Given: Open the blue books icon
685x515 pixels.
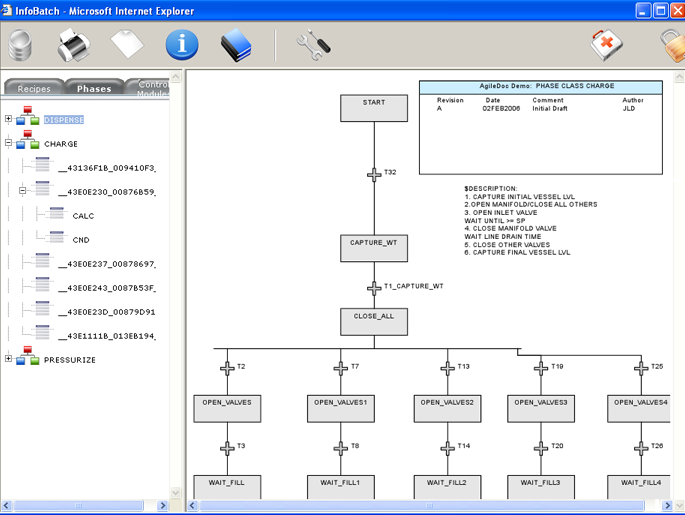Looking at the screenshot, I should point(236,45).
